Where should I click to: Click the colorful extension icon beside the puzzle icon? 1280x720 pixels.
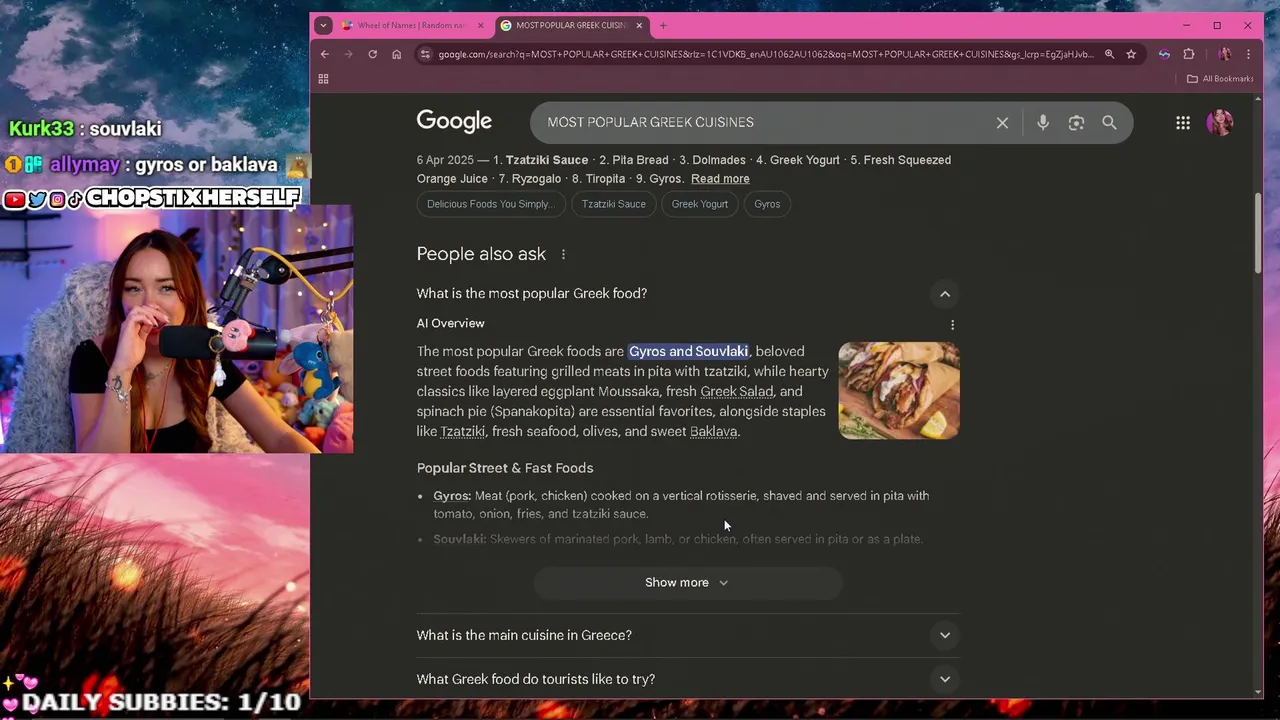(1164, 54)
